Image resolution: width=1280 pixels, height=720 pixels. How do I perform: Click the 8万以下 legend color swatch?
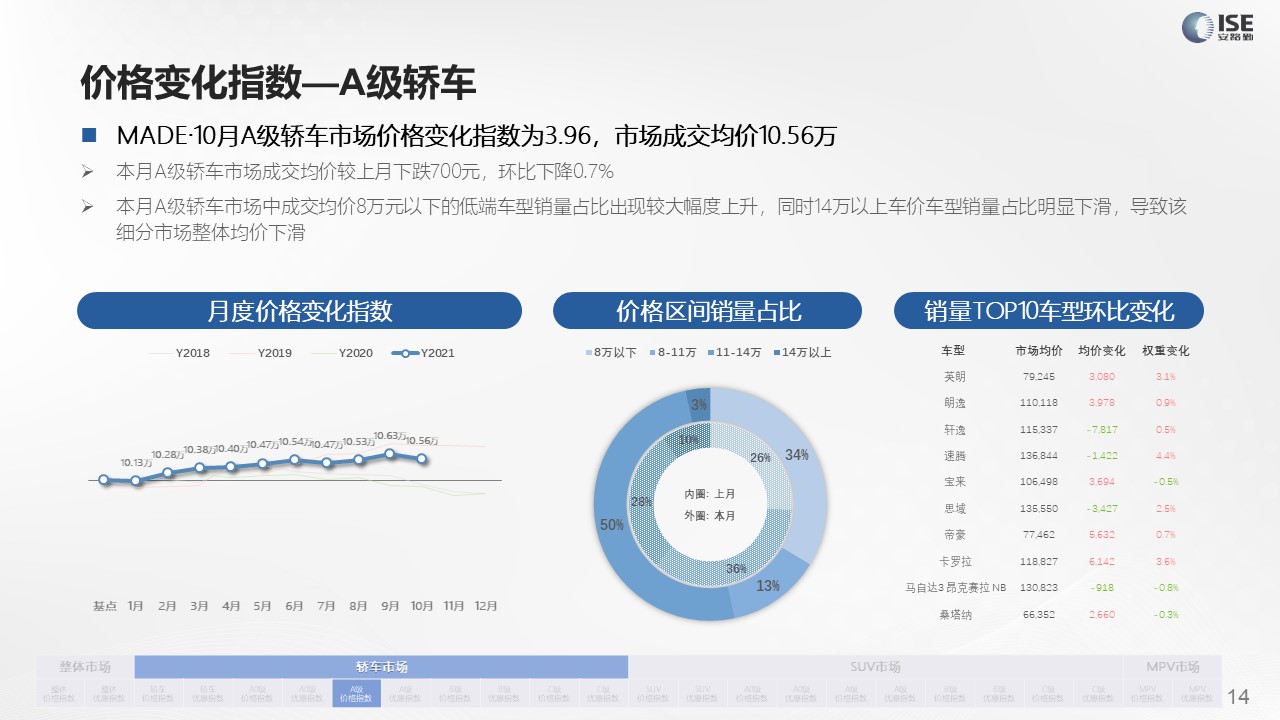pos(587,353)
